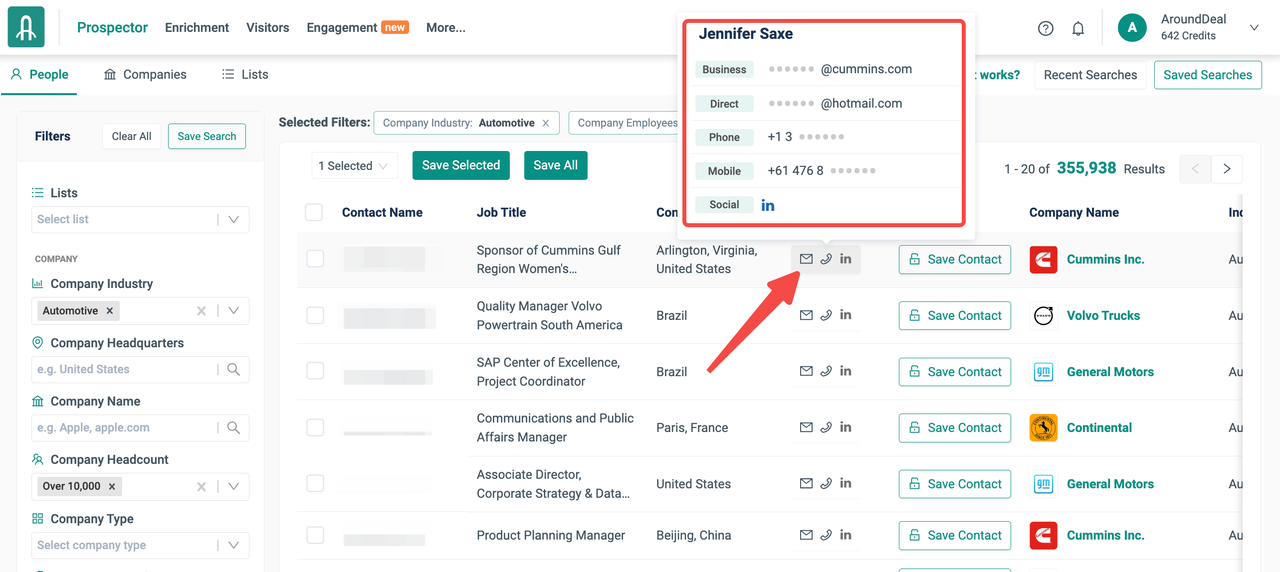Open the General Motors company link
Image resolution: width=1280 pixels, height=572 pixels.
[x=1109, y=371]
